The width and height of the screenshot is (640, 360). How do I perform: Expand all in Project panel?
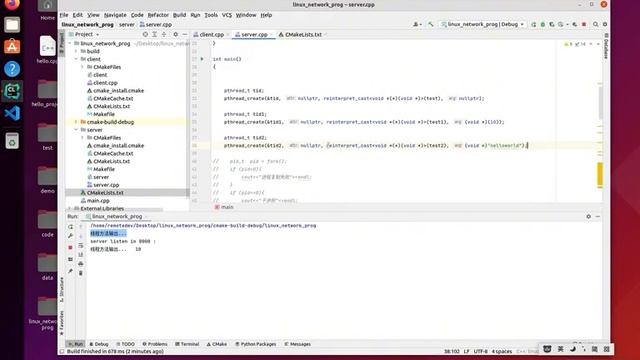pyautogui.click(x=154, y=35)
